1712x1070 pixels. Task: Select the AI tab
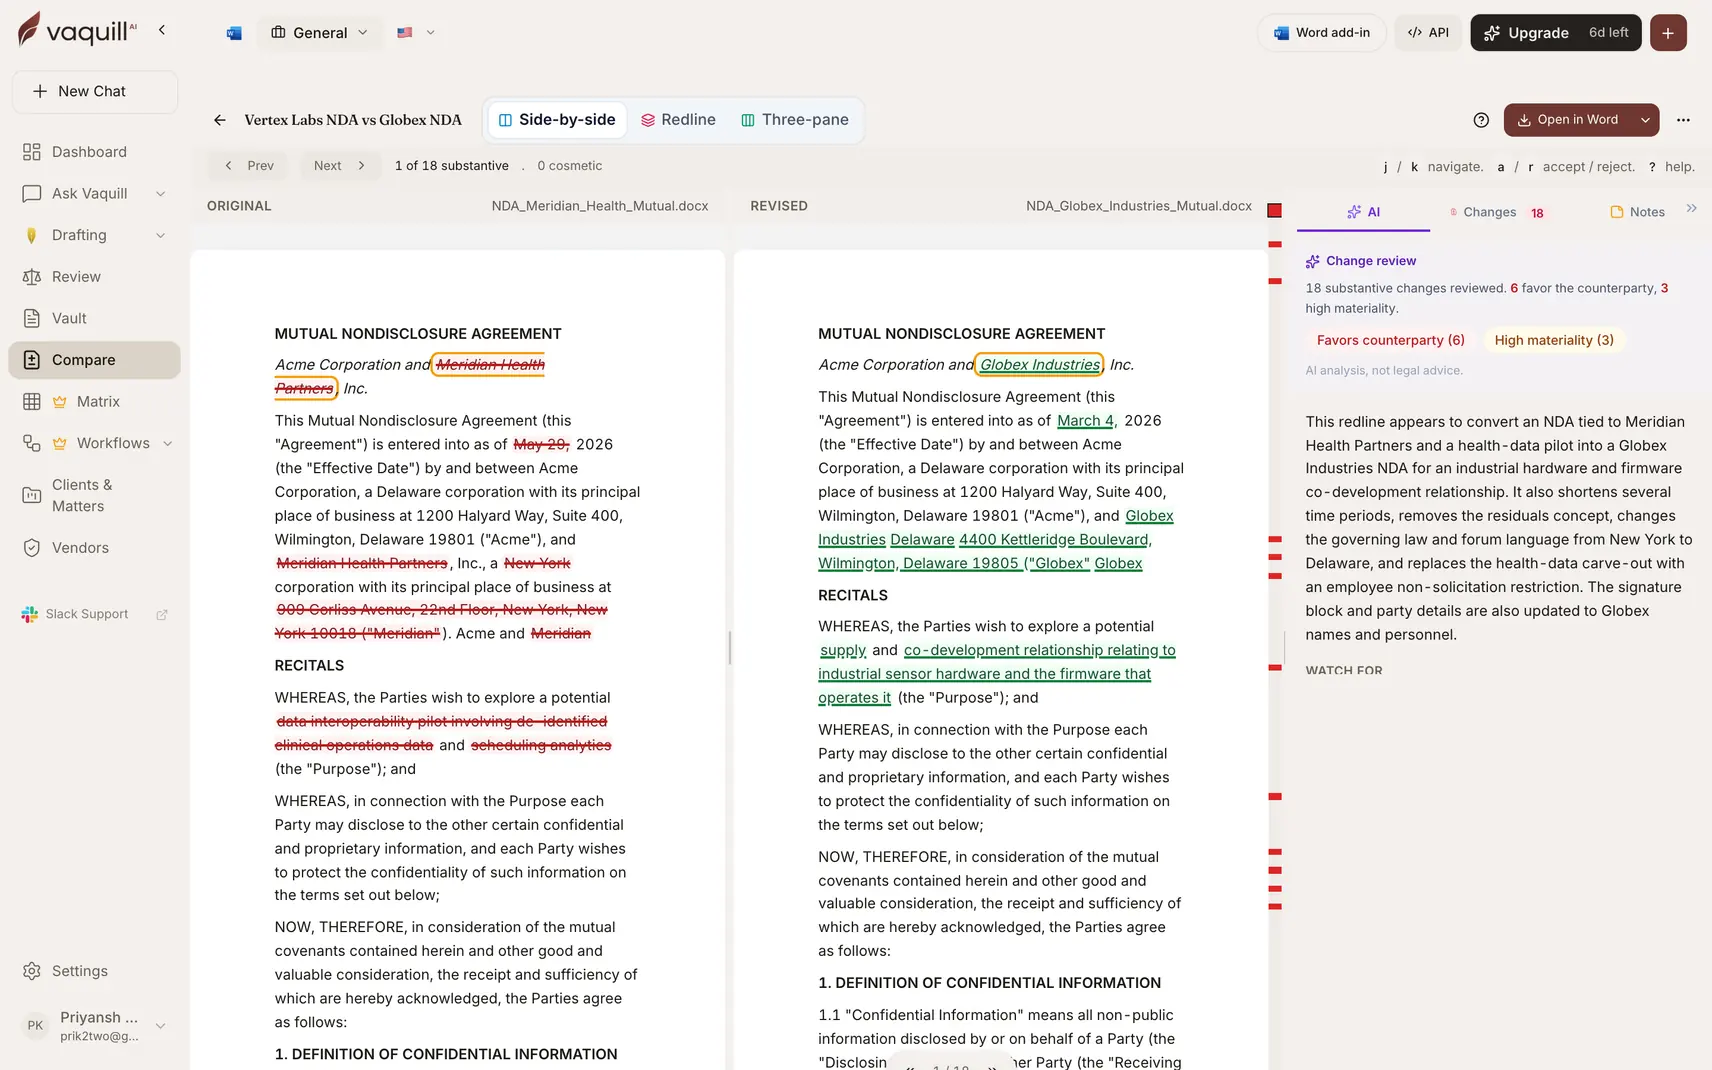click(1363, 212)
